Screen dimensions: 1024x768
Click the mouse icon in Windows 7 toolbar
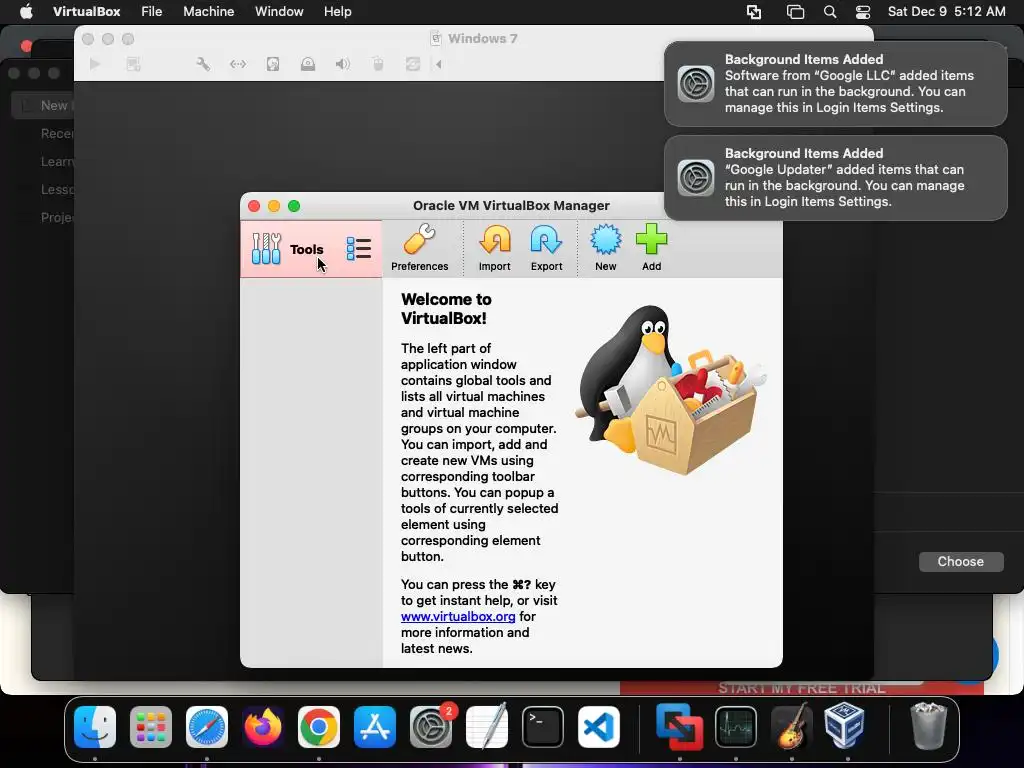[x=377, y=64]
